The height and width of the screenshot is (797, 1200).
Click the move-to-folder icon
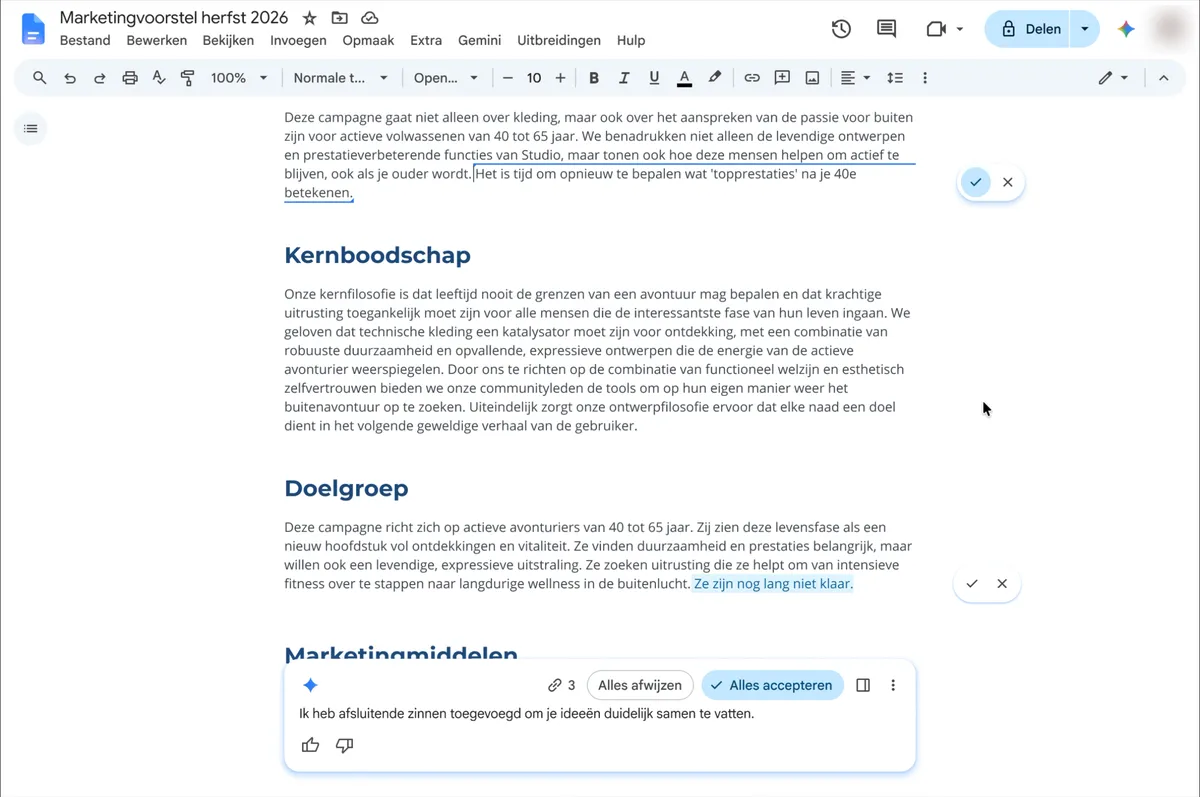pos(340,18)
